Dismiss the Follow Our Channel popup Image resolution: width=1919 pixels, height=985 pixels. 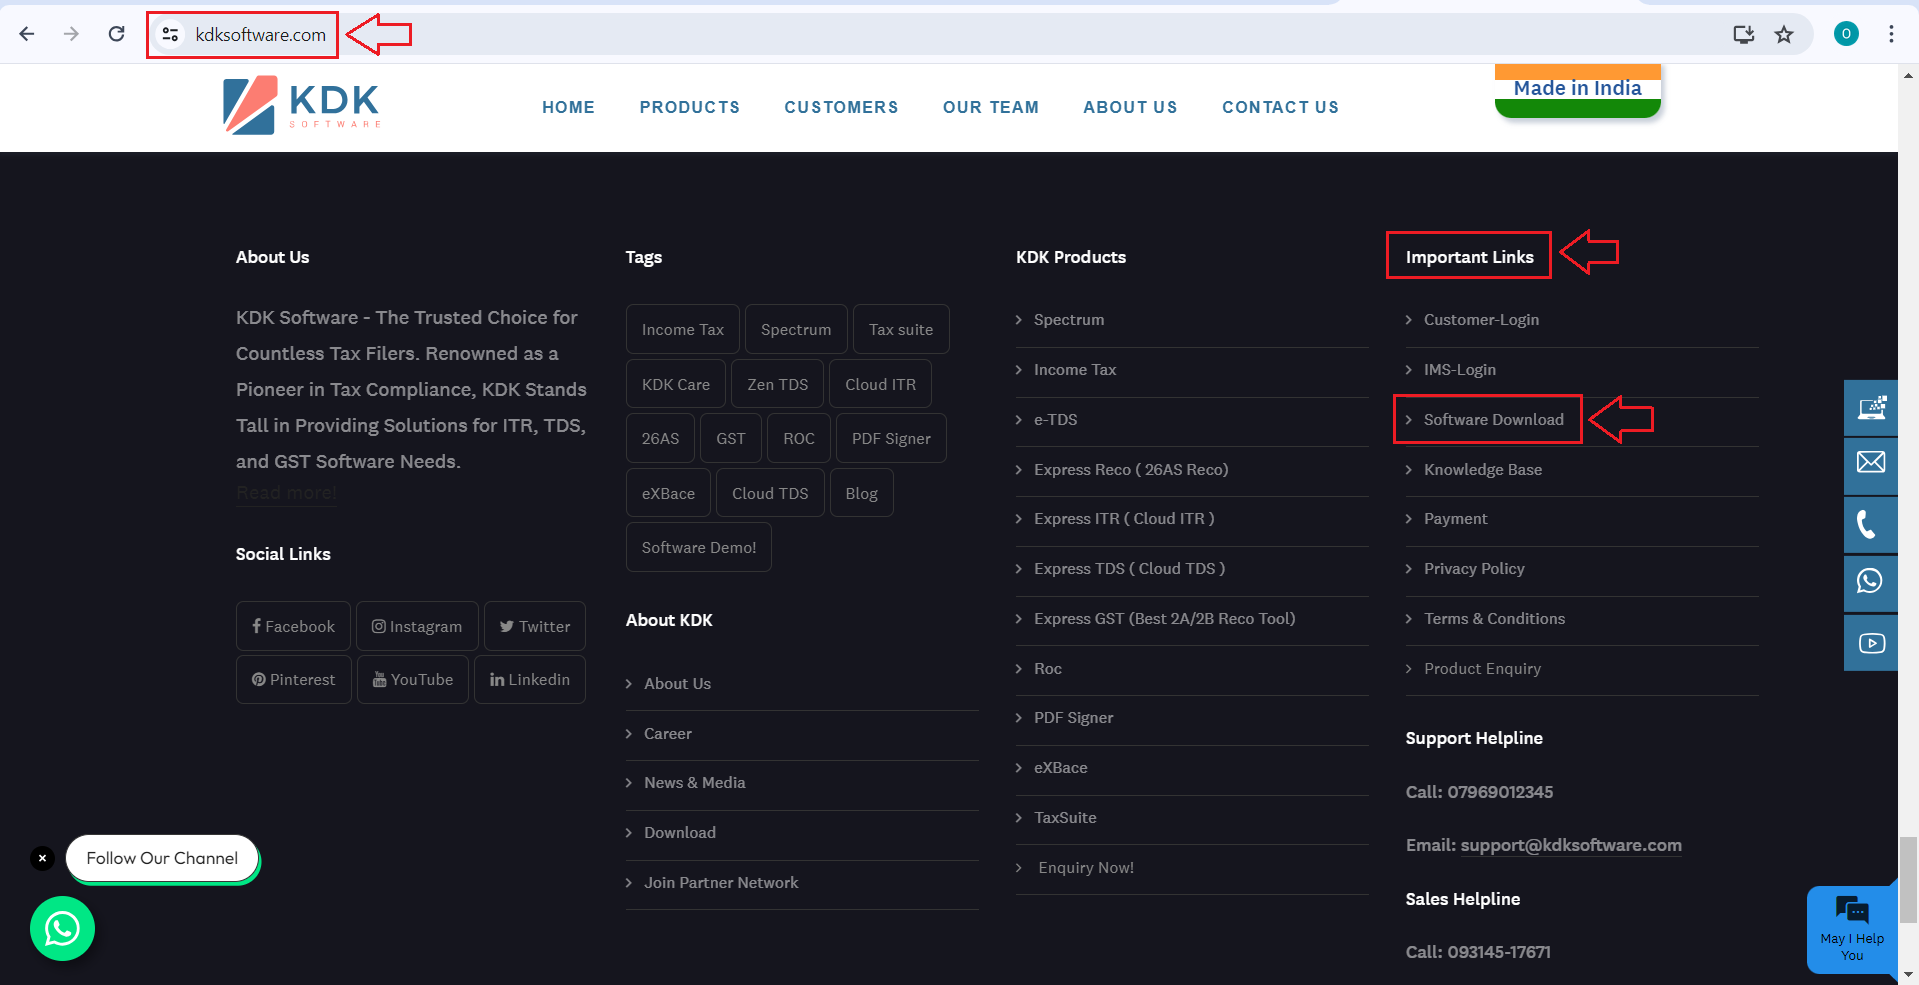click(42, 858)
